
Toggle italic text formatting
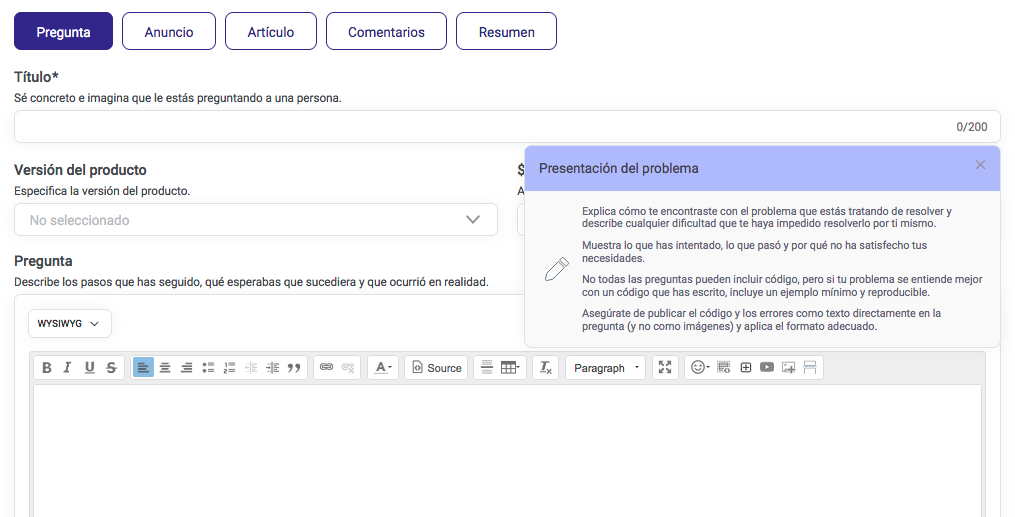click(67, 368)
